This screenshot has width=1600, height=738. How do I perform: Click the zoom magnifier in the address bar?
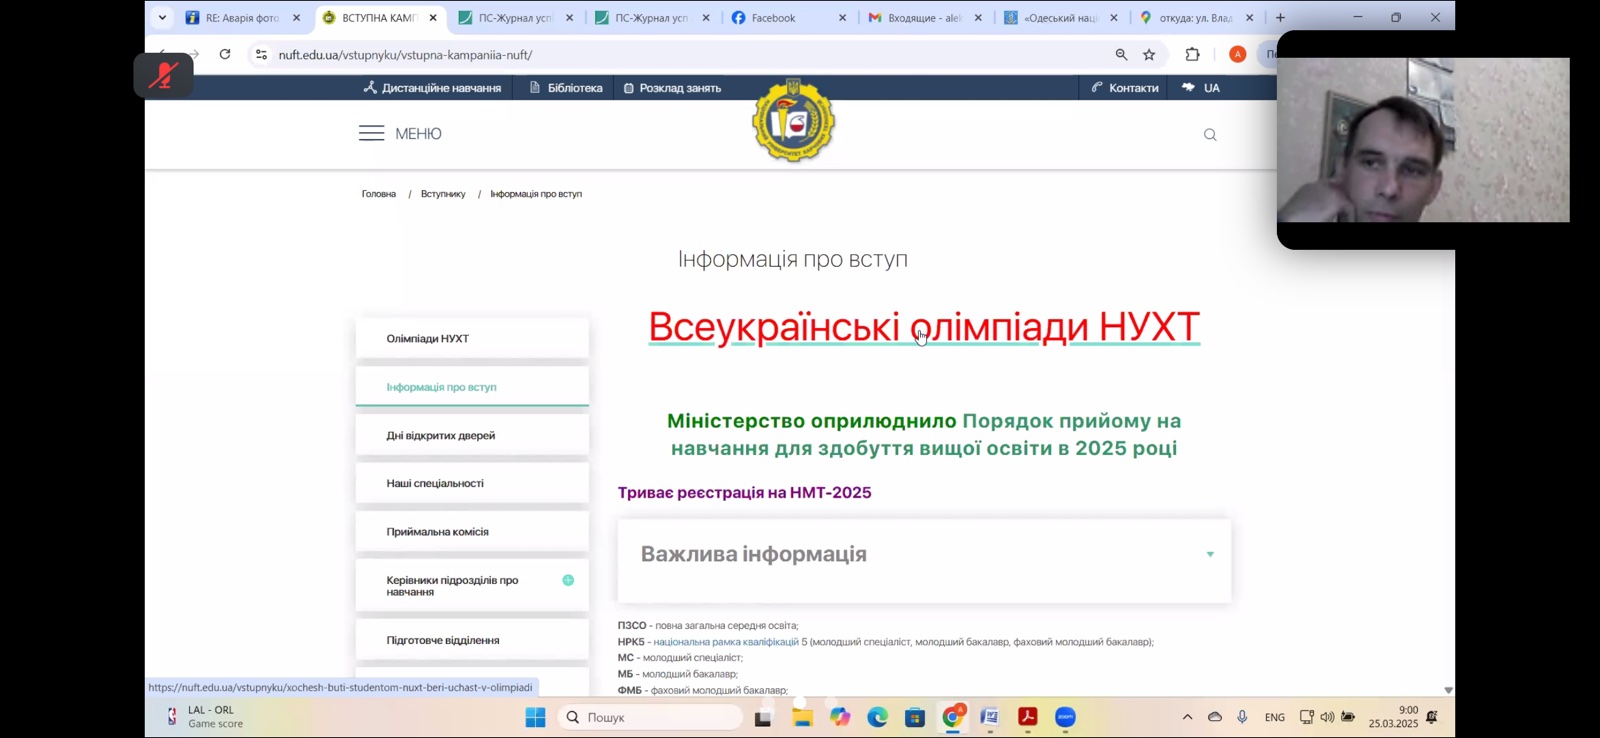coord(1121,55)
